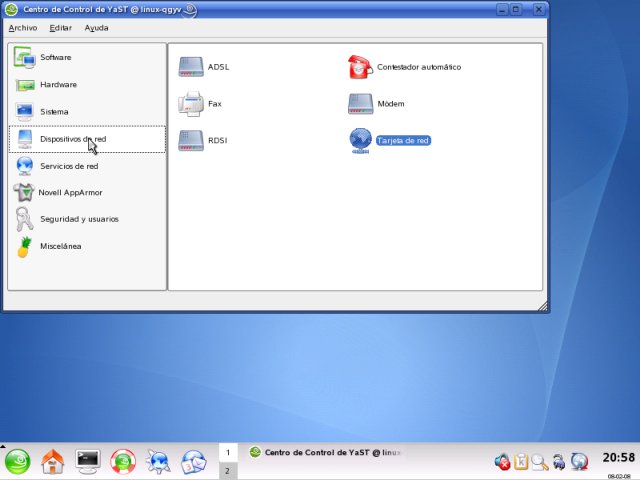
Task: Switch to virtual desktop 1
Action: [x=228, y=452]
